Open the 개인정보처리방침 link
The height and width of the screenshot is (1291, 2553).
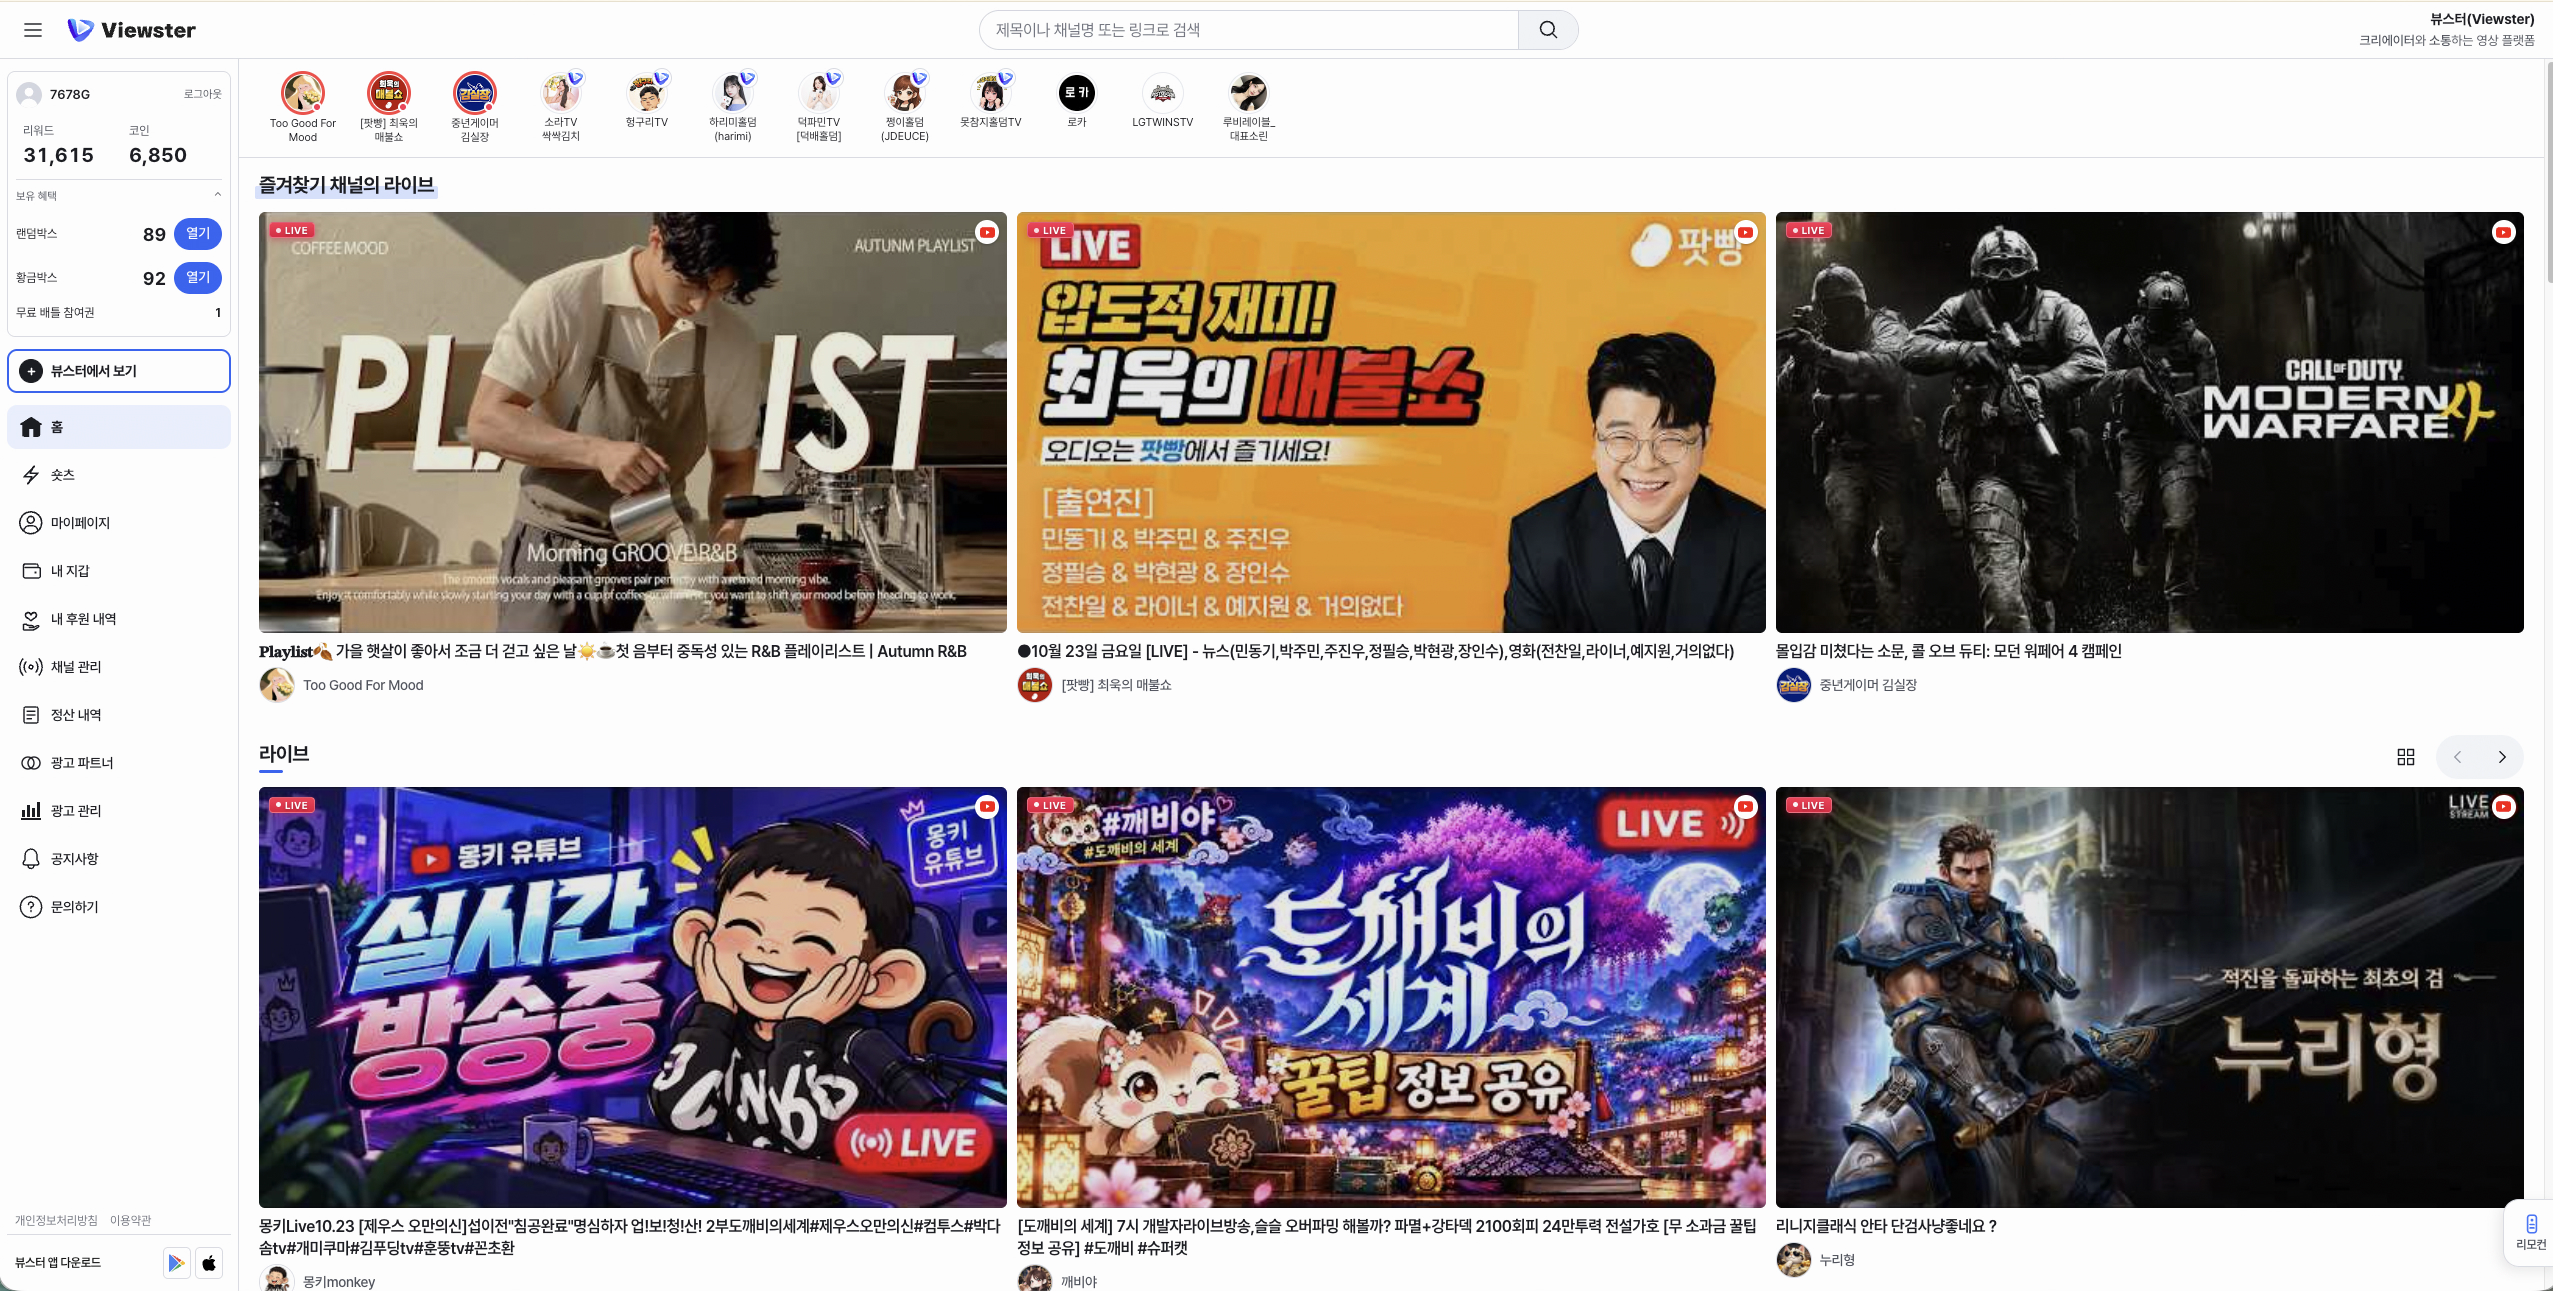(56, 1220)
